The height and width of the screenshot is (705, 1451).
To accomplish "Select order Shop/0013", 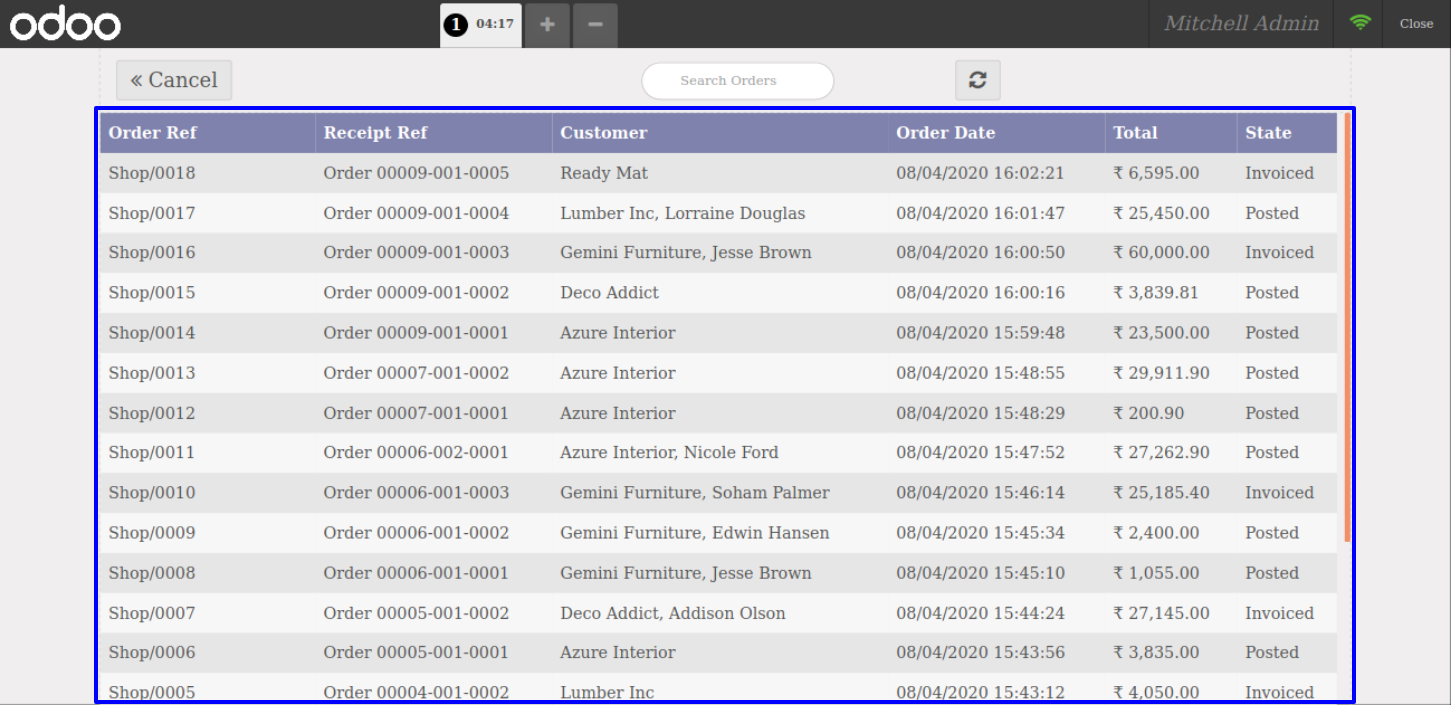I will coord(718,373).
